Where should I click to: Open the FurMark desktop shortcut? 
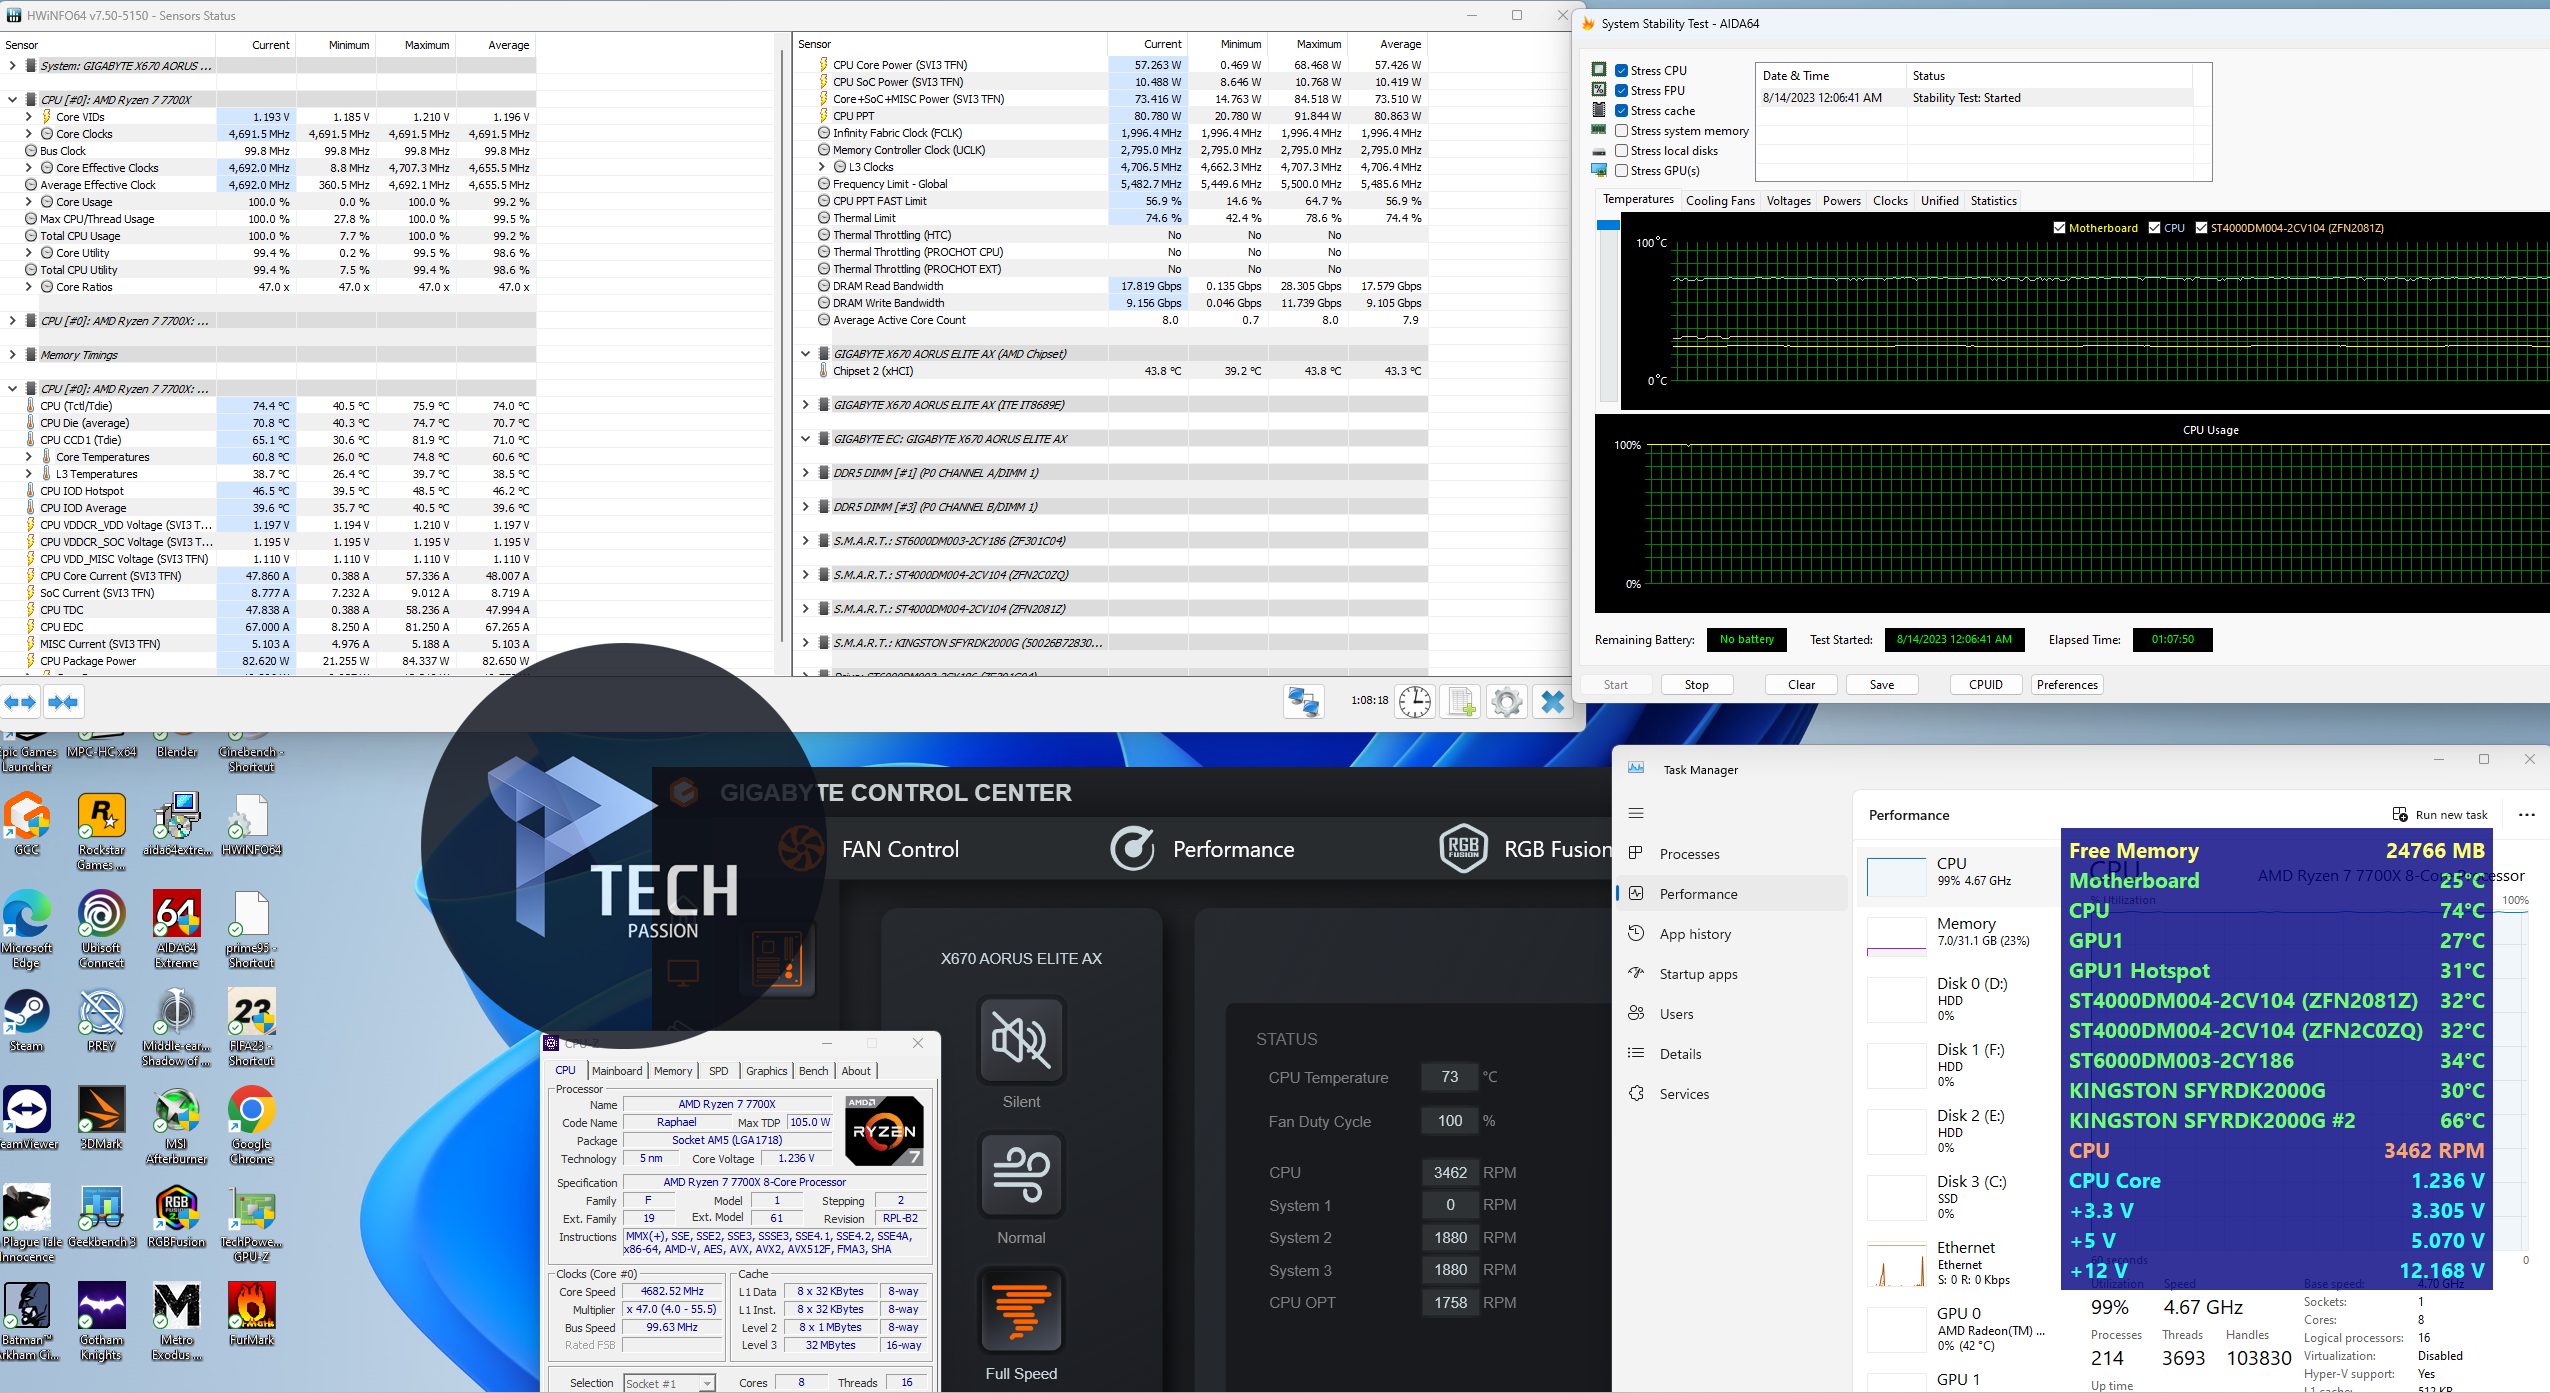251,1306
